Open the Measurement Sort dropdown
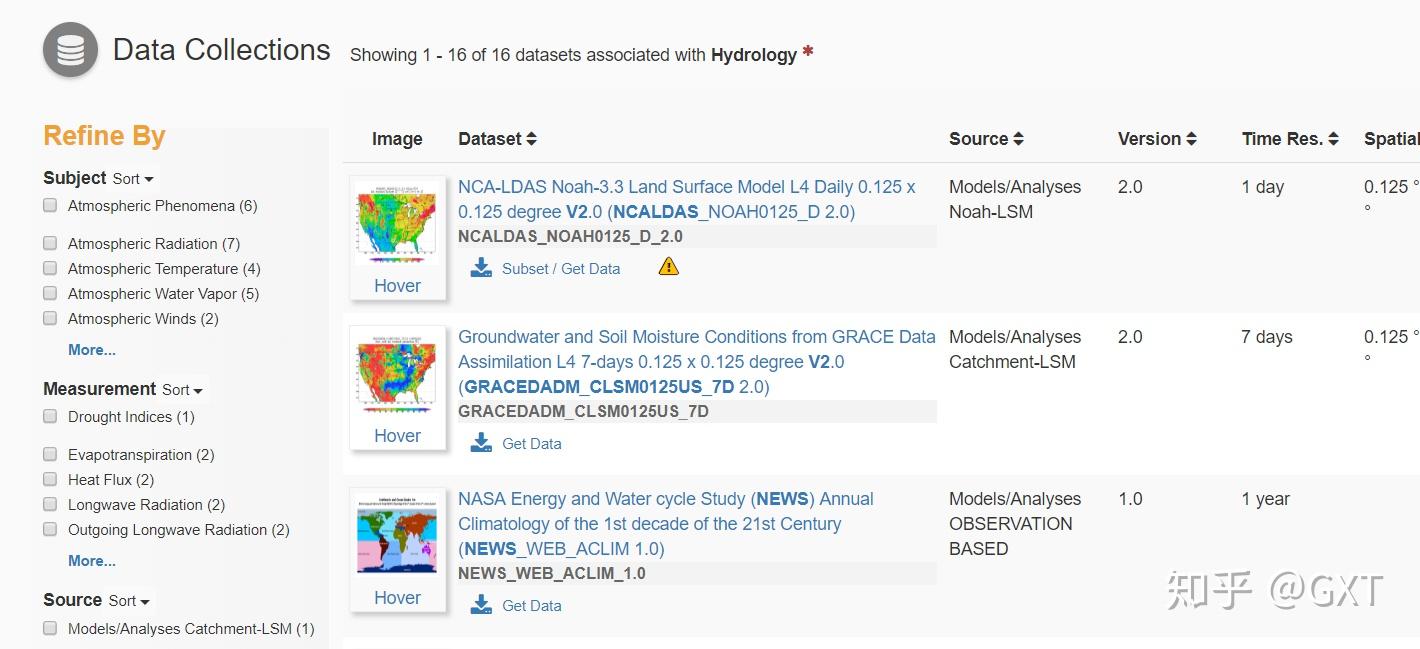 click(182, 390)
